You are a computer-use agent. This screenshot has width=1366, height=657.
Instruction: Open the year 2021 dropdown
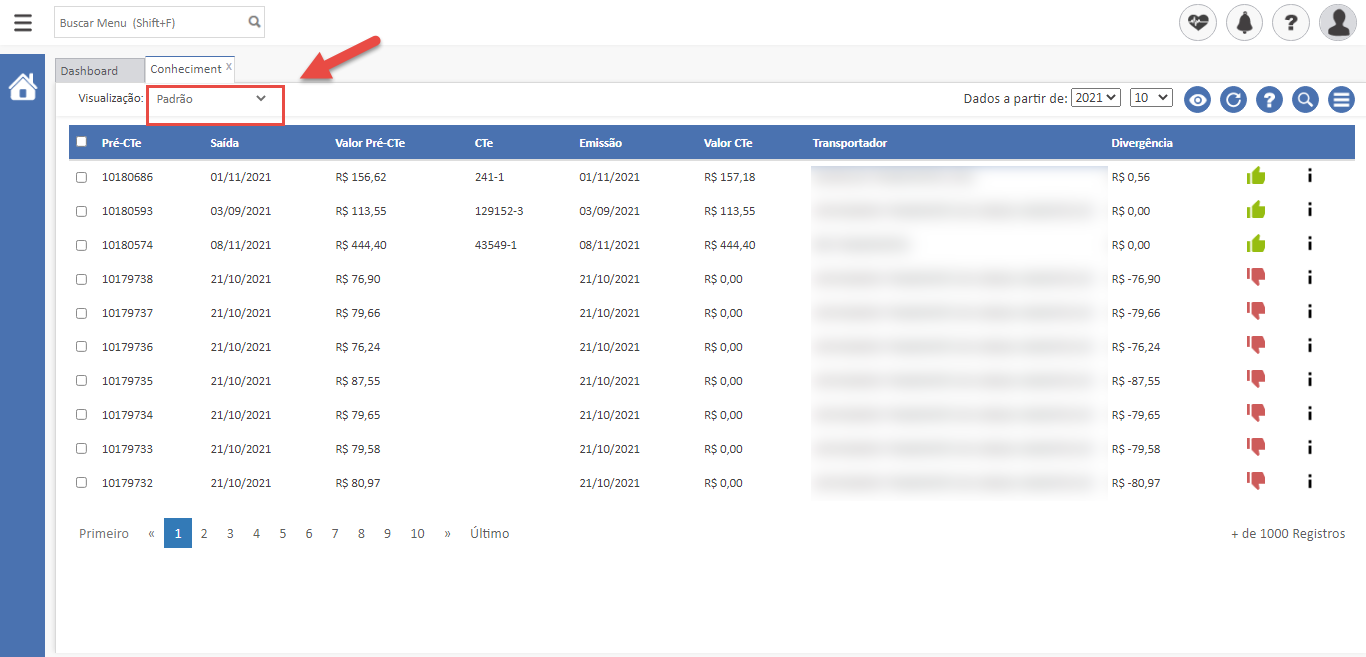tap(1096, 98)
